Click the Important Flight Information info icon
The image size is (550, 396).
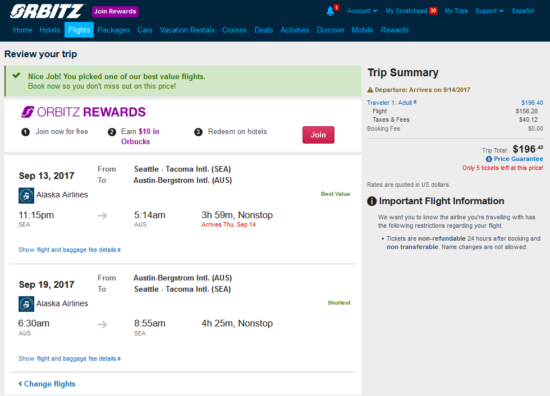pyautogui.click(x=371, y=201)
